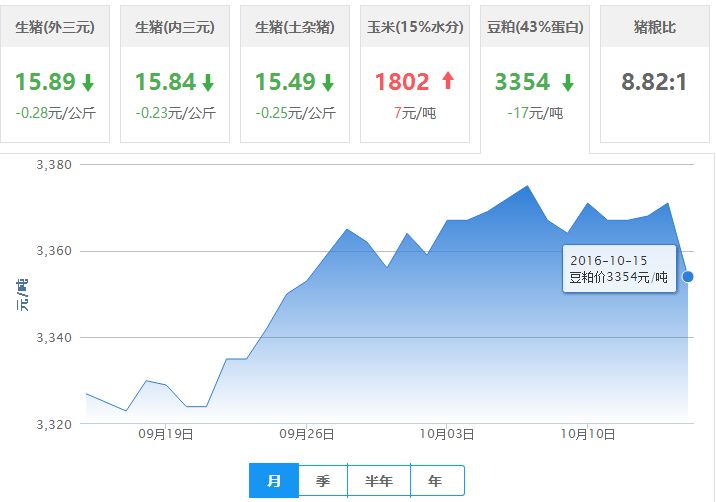The image size is (716, 502).
Task: Select the 月 time range button
Action: pyautogui.click(x=274, y=481)
